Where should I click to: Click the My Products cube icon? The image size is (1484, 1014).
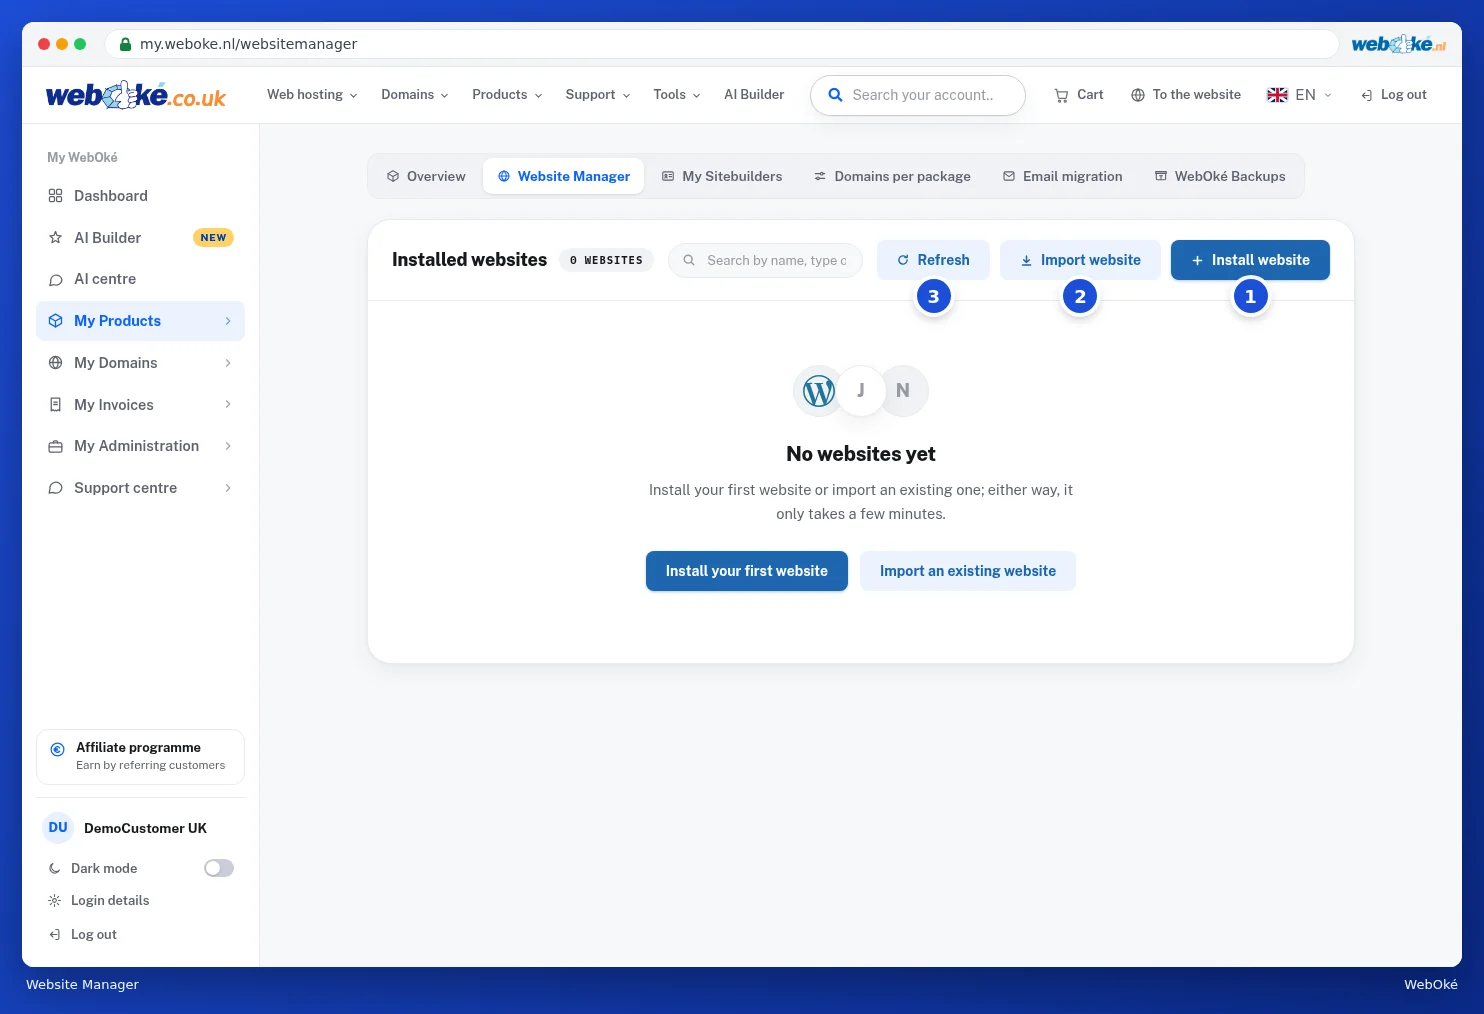pyautogui.click(x=55, y=321)
